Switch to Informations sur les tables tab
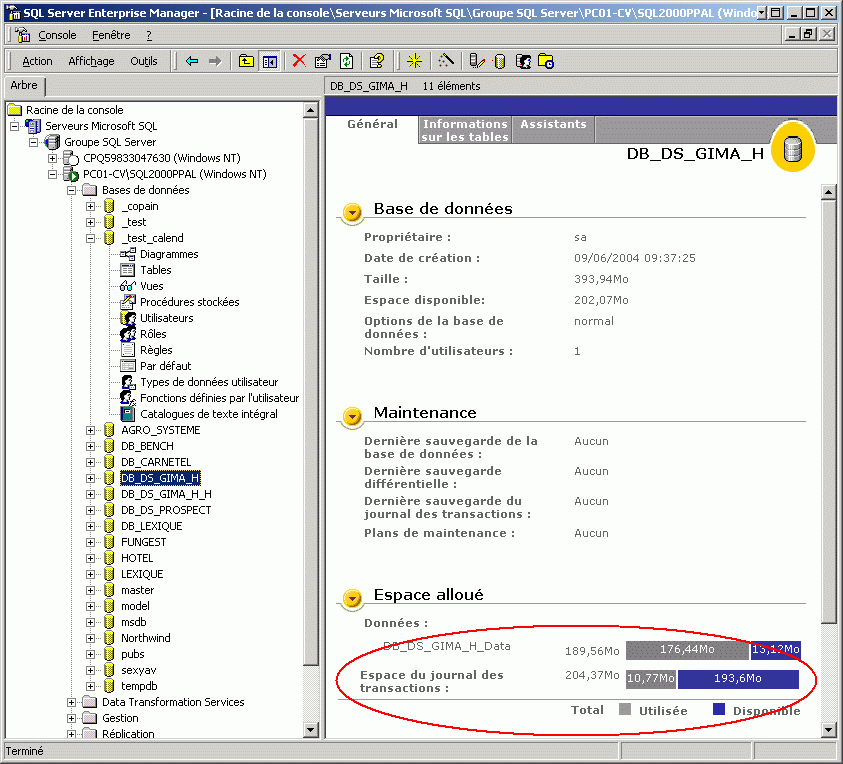The image size is (843, 764). point(464,130)
